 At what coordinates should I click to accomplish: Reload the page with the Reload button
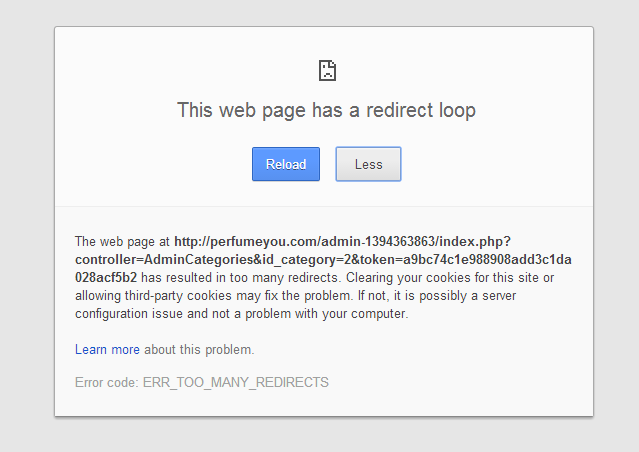(x=286, y=164)
